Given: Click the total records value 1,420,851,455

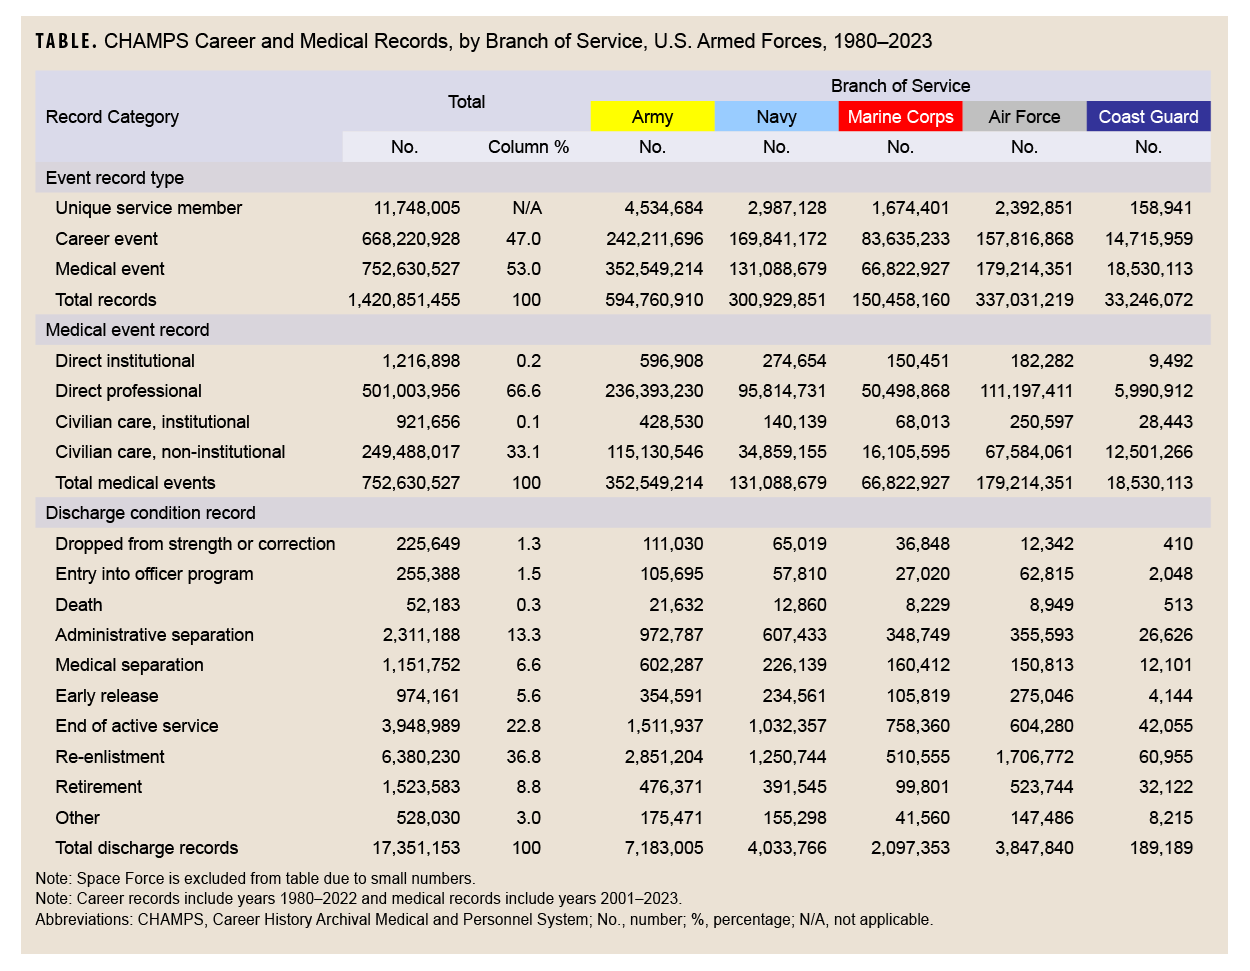Looking at the screenshot, I should tap(404, 300).
